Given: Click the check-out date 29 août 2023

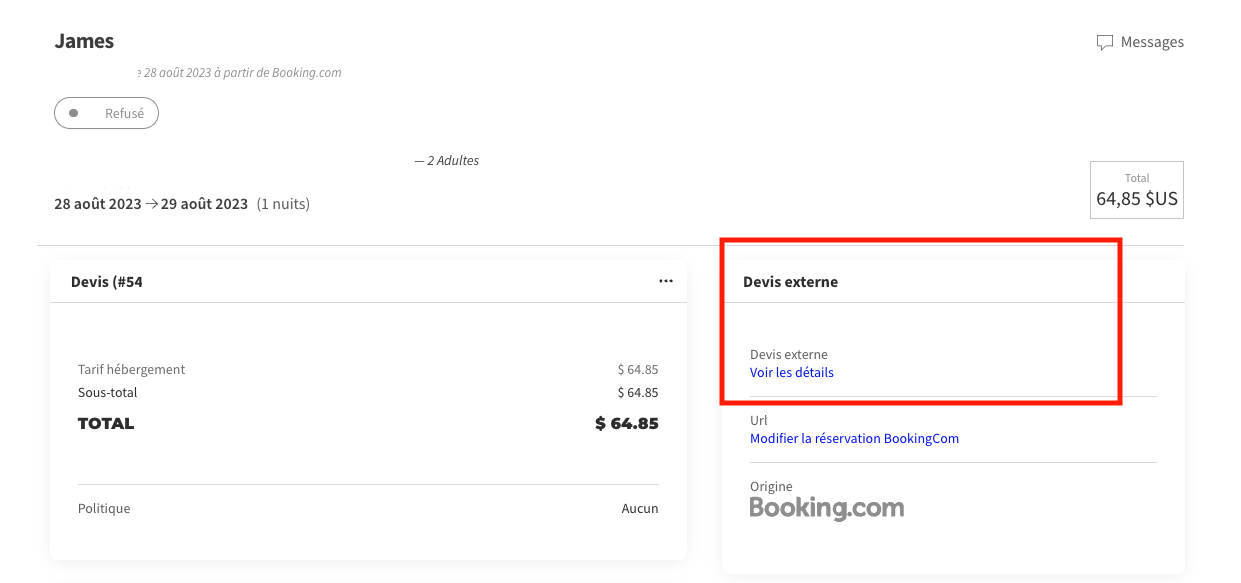Looking at the screenshot, I should [x=204, y=204].
